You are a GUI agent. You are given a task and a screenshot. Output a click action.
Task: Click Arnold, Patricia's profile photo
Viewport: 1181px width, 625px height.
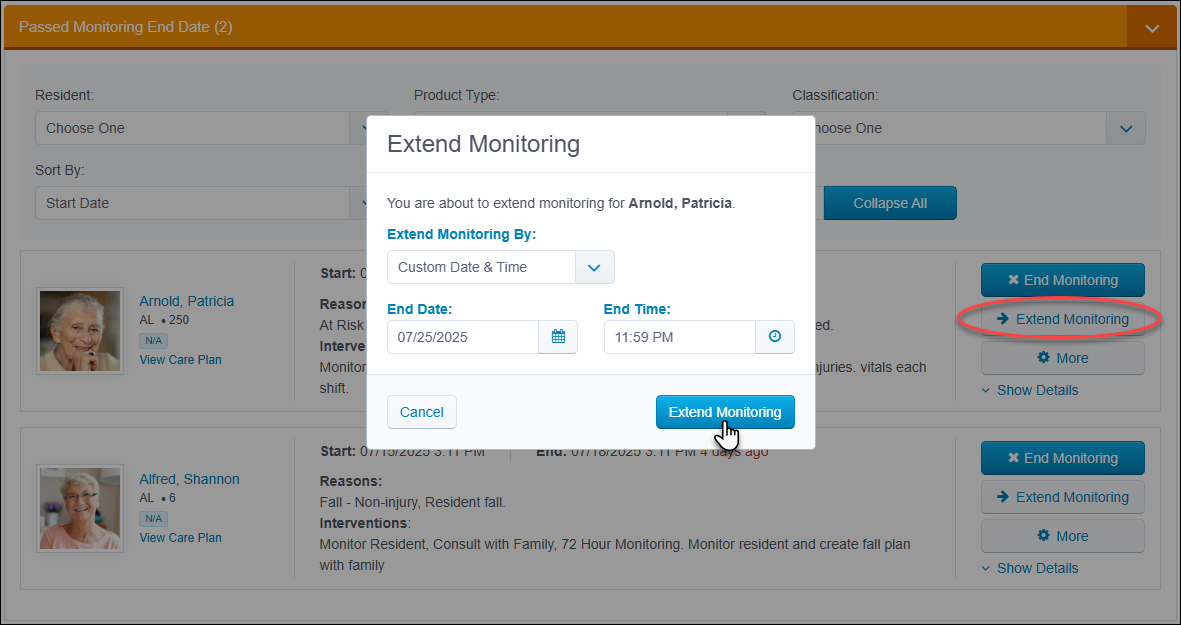tap(80, 331)
